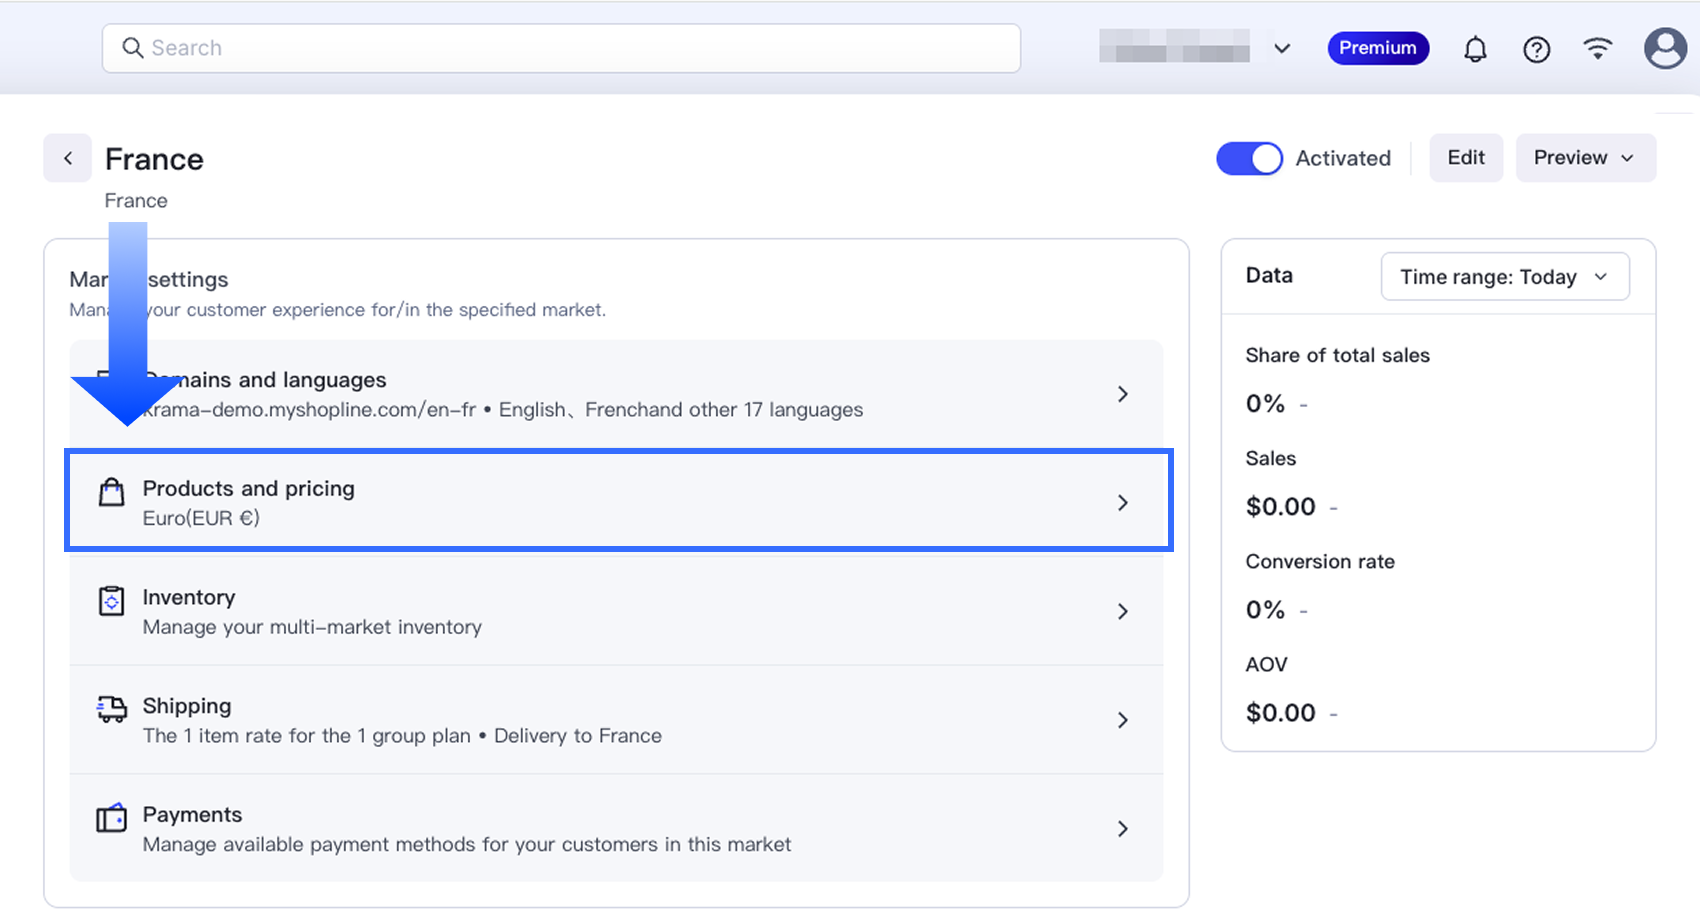Click the Inventory clipboard icon
The width and height of the screenshot is (1700, 916).
(x=112, y=601)
